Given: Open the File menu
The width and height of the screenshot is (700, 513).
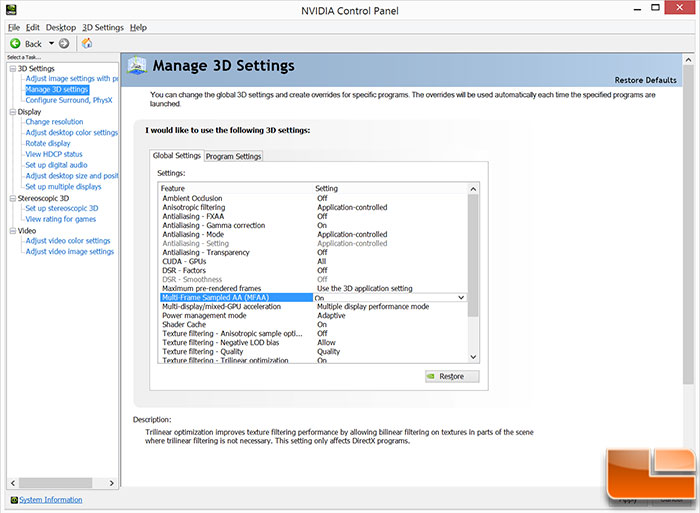Looking at the screenshot, I should click(x=13, y=28).
